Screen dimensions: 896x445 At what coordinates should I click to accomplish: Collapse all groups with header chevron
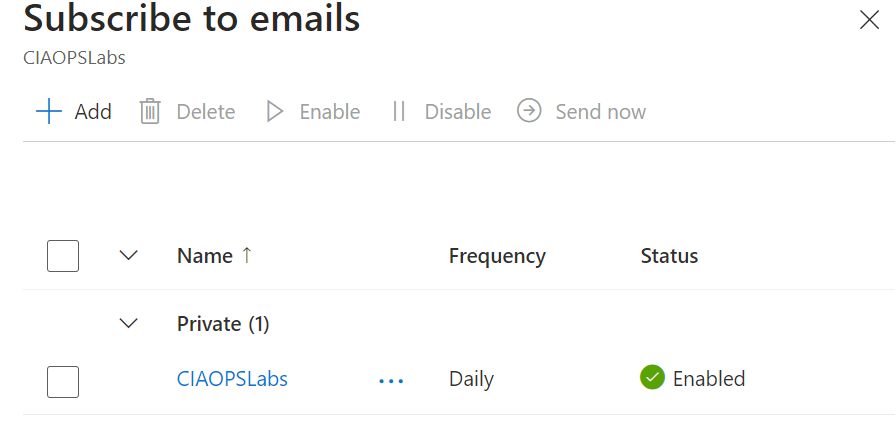coord(128,256)
